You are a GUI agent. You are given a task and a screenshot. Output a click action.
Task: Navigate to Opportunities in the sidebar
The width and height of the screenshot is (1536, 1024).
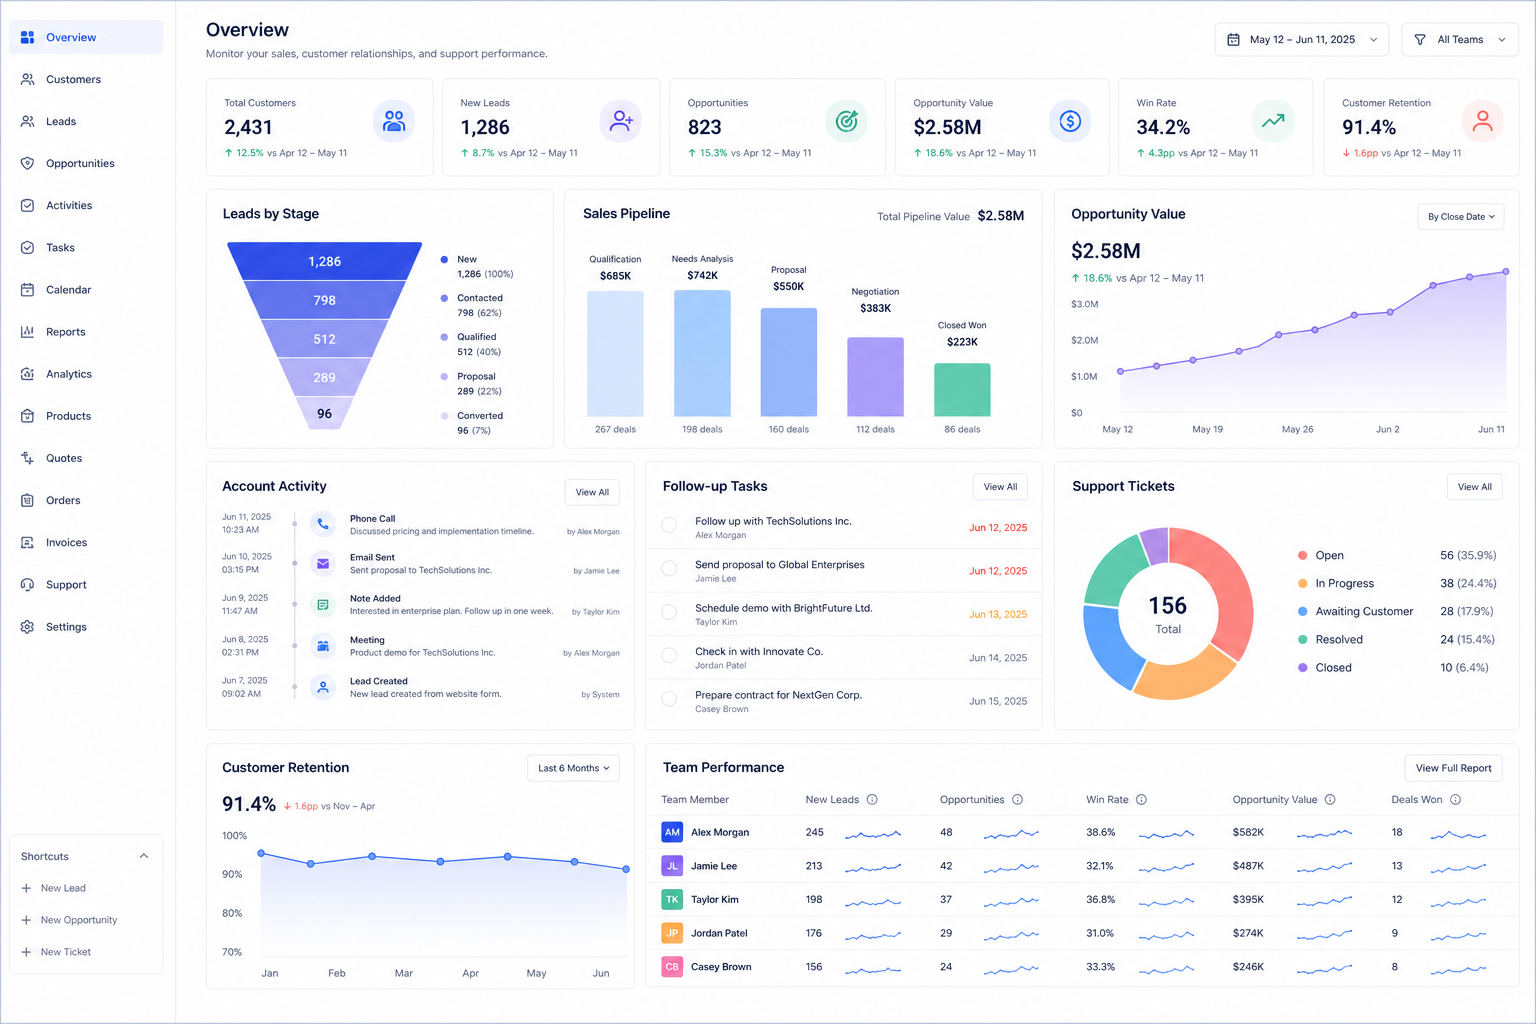pos(86,163)
